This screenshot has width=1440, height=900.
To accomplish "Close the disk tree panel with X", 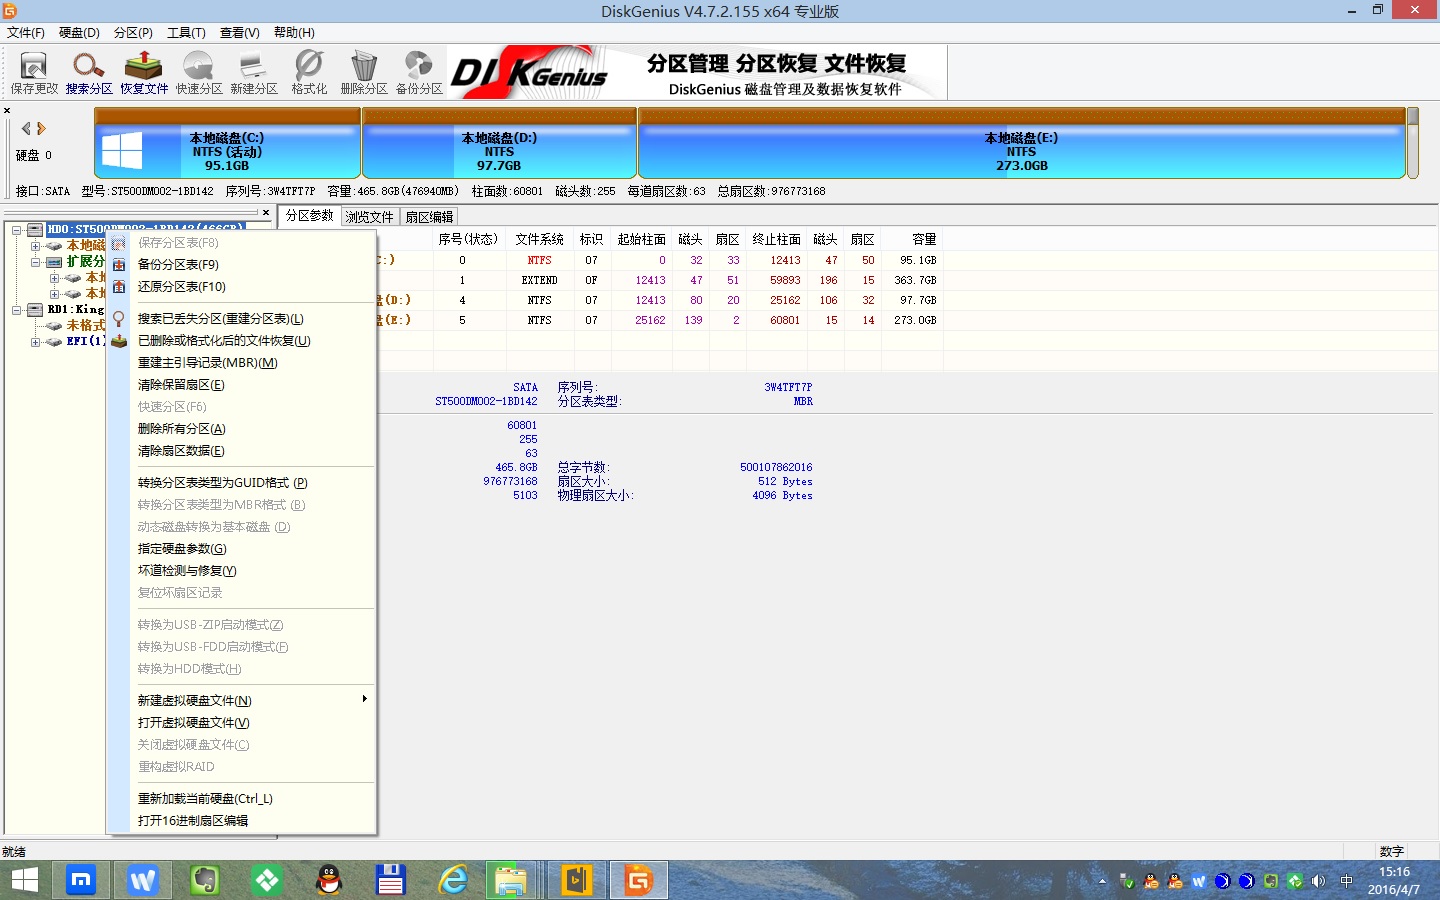I will pos(266,213).
